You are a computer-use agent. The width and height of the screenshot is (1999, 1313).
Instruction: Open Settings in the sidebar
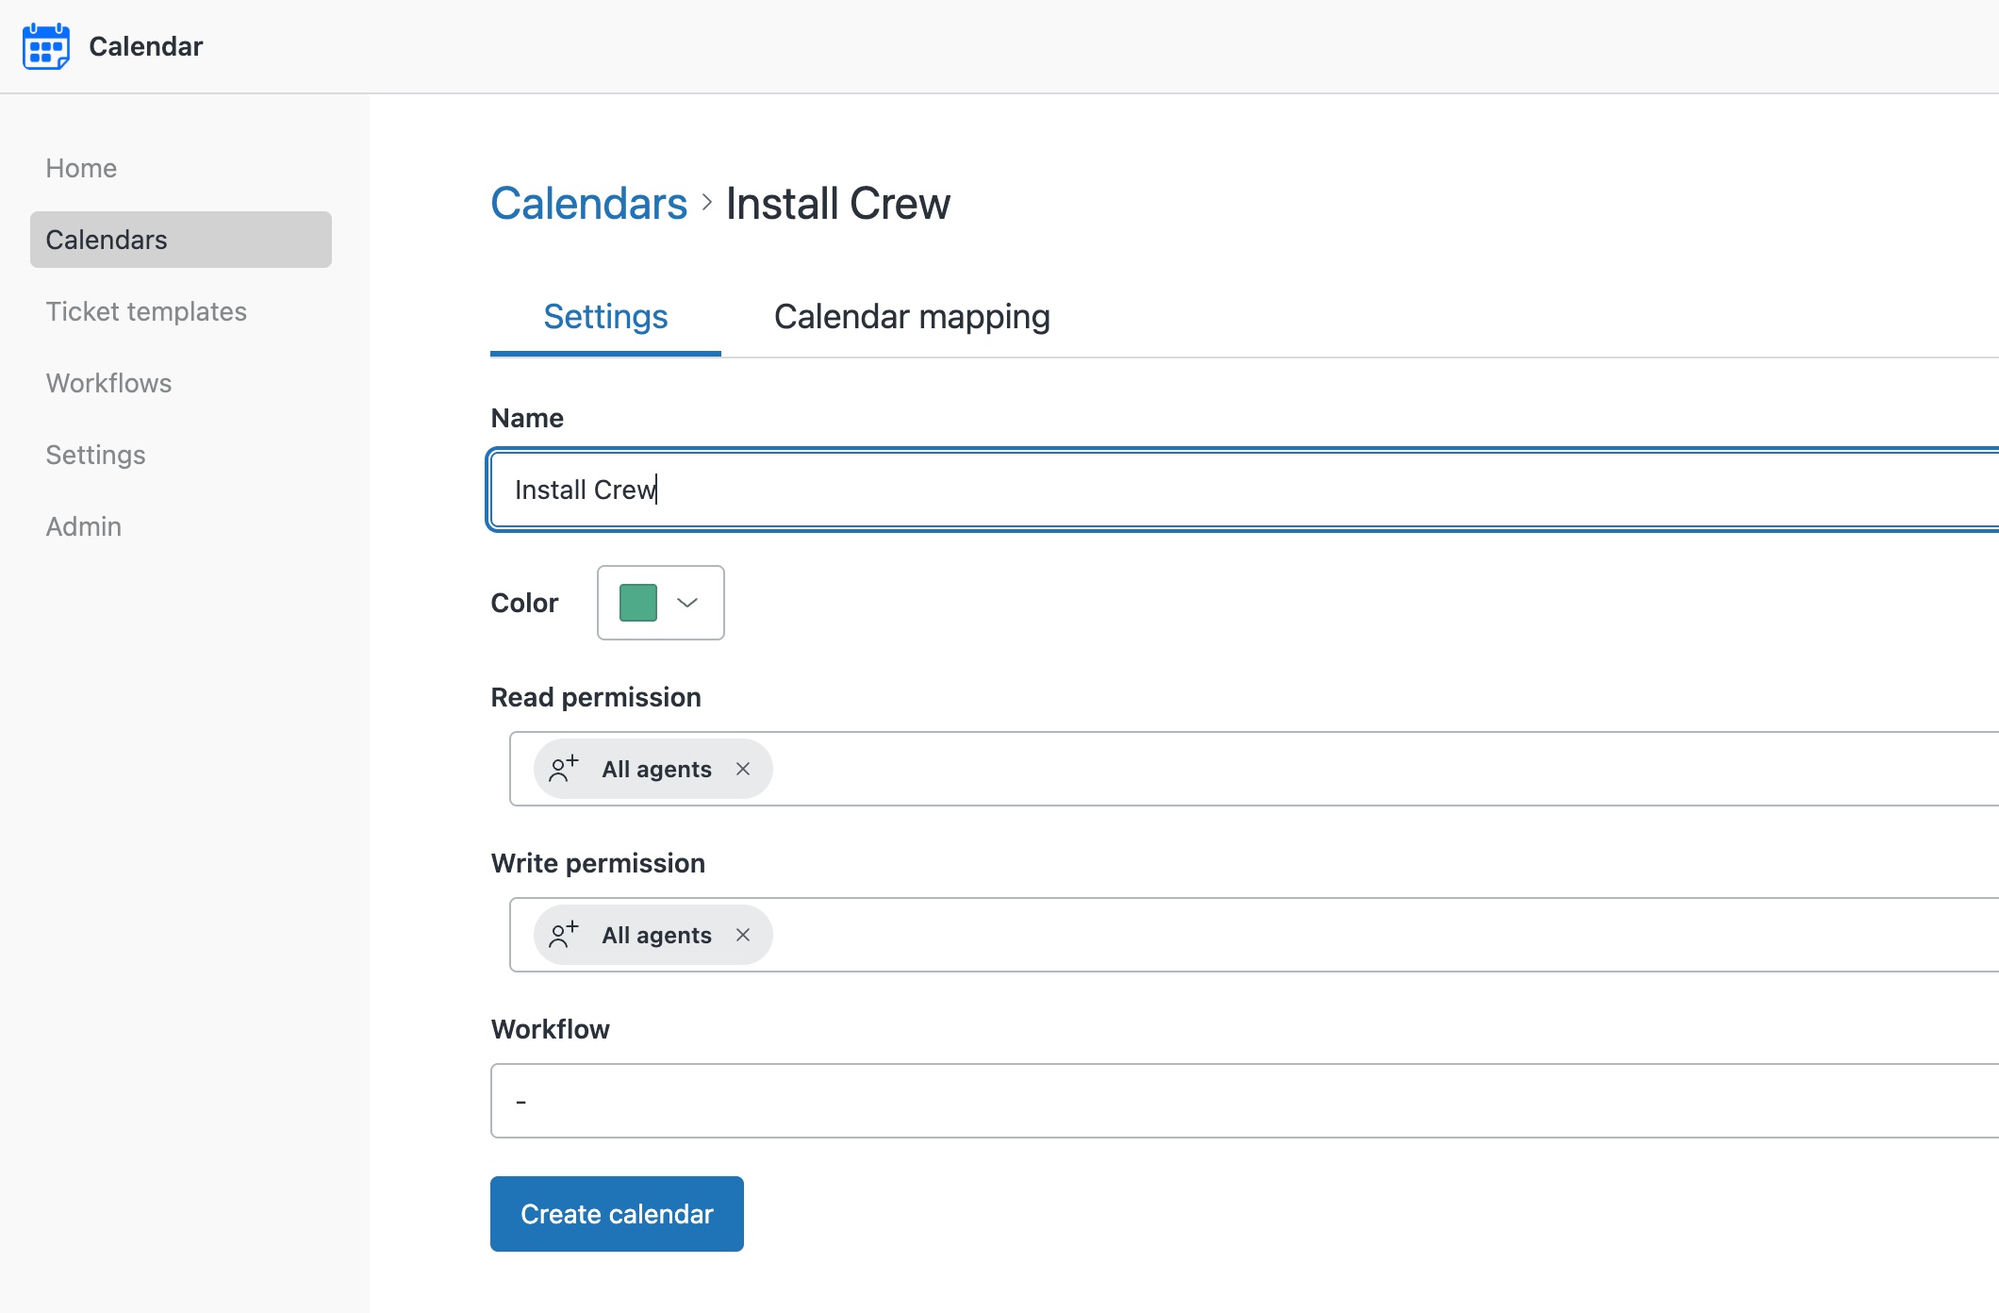tap(96, 455)
